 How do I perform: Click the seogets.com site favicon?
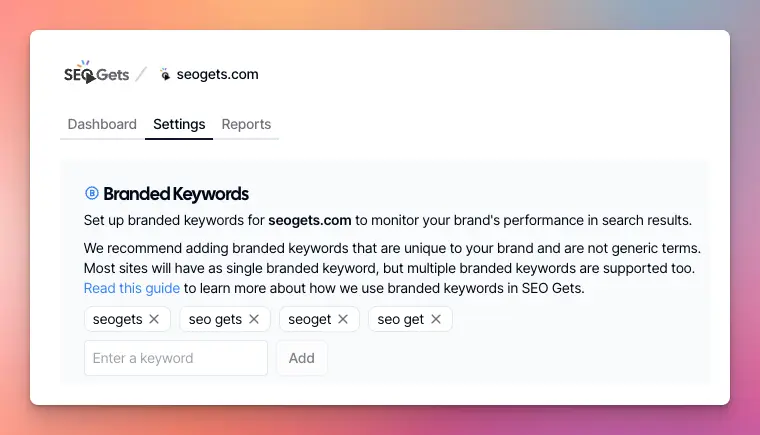click(165, 74)
